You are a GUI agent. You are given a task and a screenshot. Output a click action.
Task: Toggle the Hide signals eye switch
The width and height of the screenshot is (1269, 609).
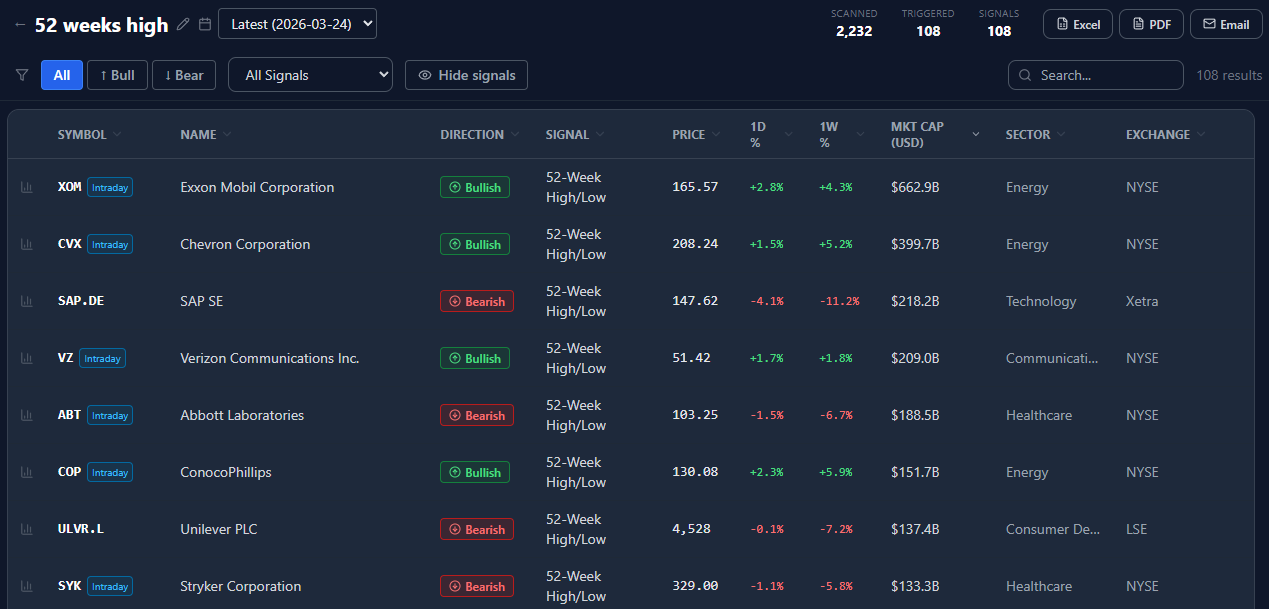[x=466, y=74]
